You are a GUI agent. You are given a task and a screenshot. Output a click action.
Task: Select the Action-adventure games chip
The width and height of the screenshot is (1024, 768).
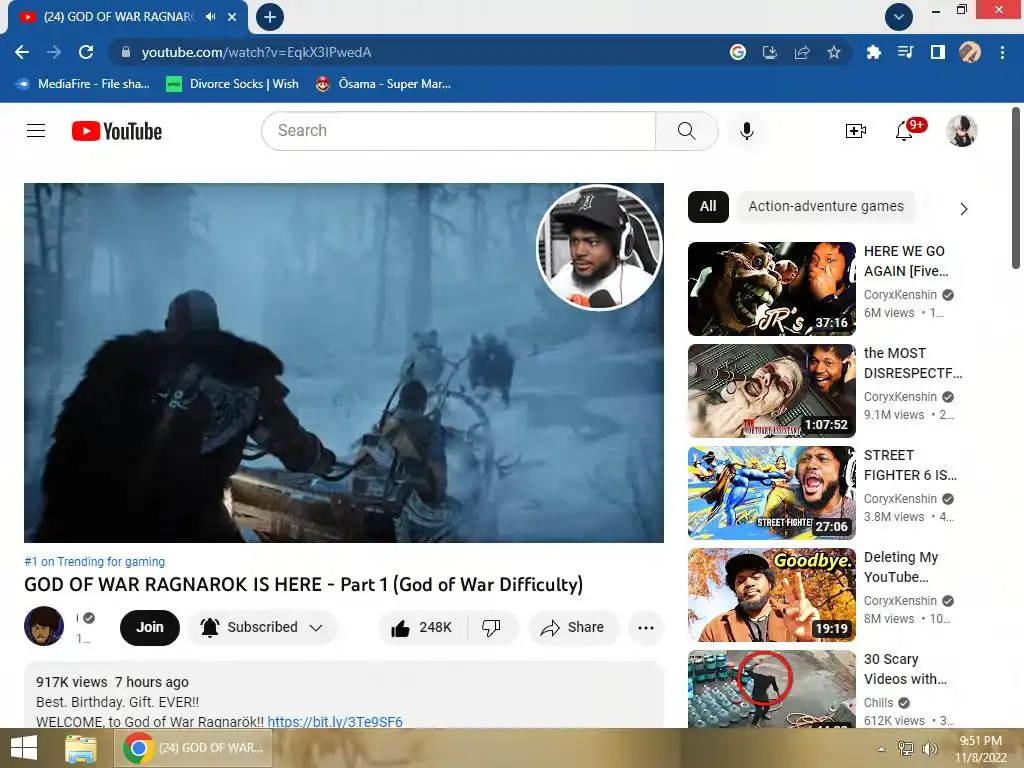click(826, 206)
